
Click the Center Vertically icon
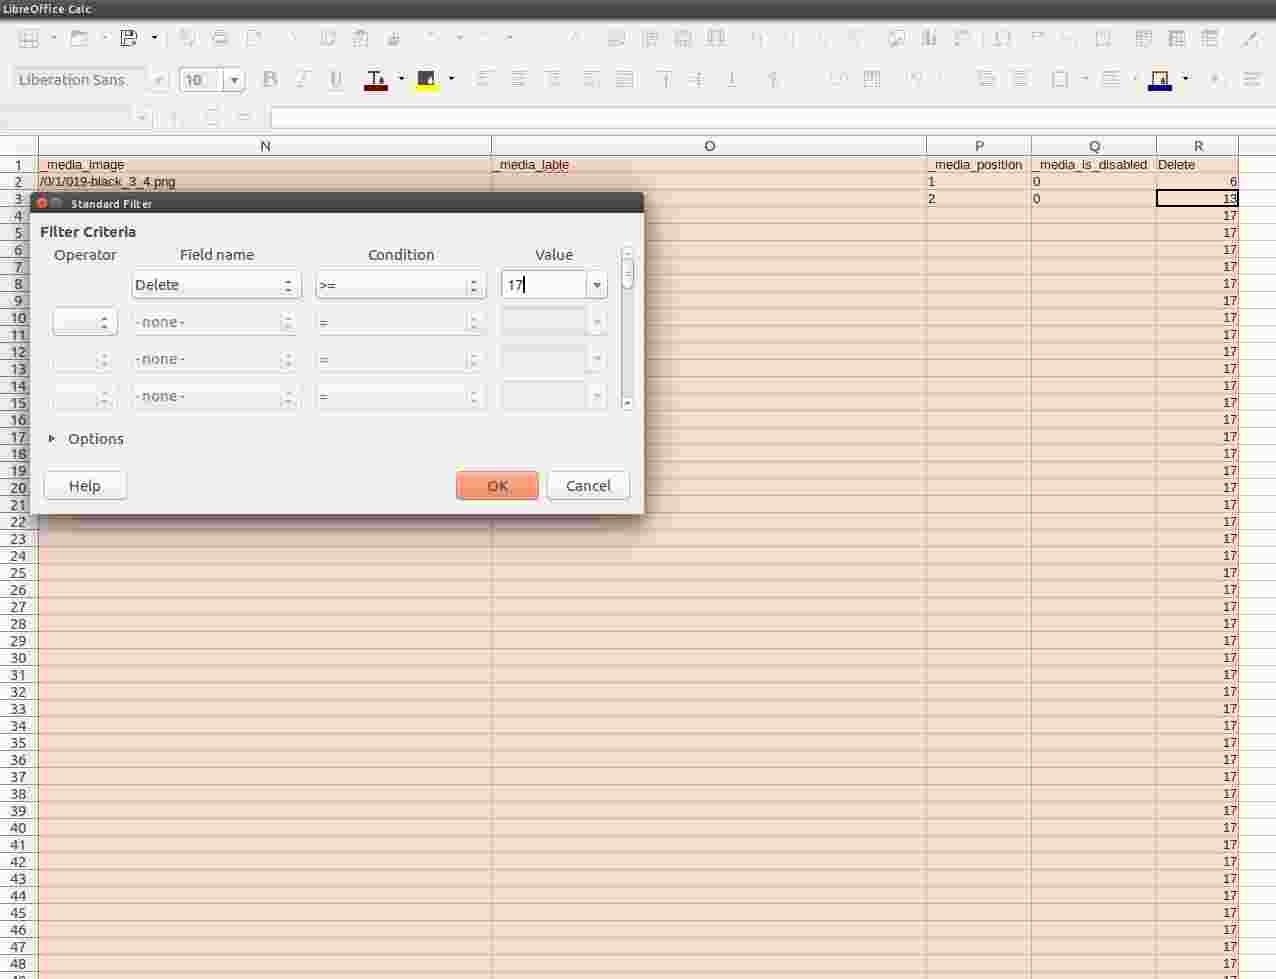coord(697,79)
